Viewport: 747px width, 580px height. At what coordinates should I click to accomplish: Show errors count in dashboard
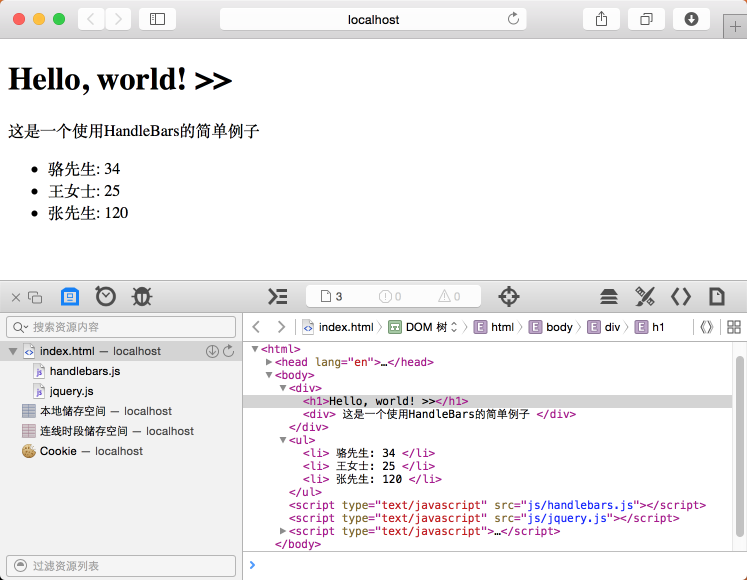[x=390, y=296]
